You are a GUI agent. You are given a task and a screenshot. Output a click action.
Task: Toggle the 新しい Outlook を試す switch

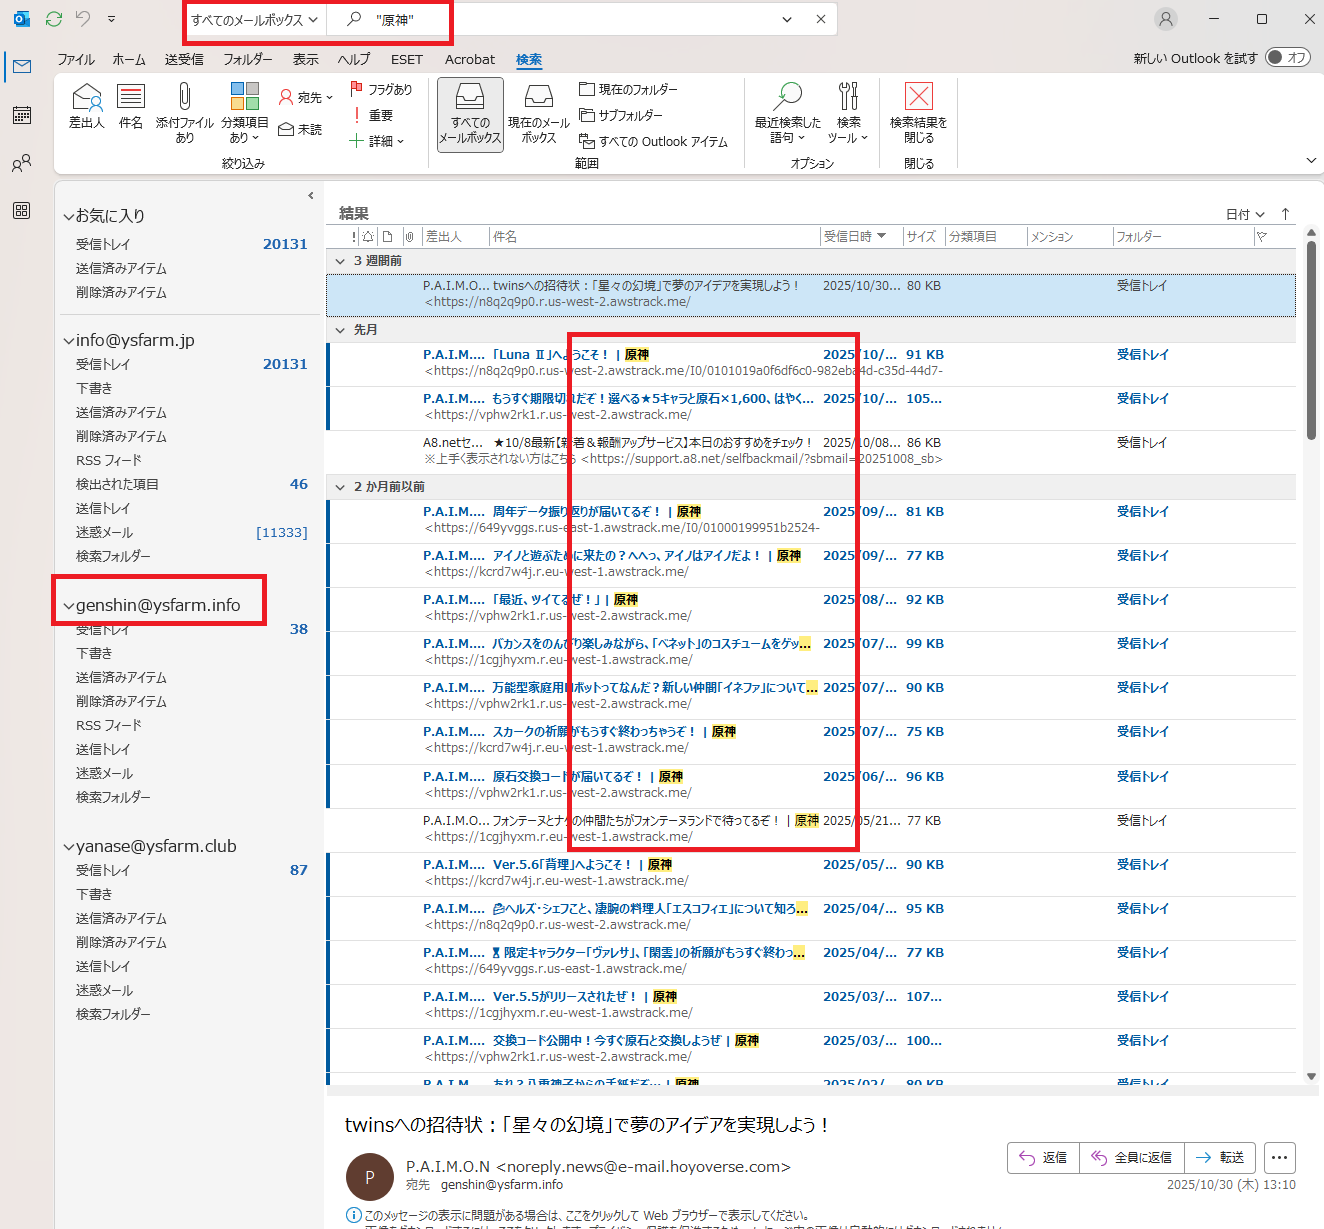[x=1288, y=58]
